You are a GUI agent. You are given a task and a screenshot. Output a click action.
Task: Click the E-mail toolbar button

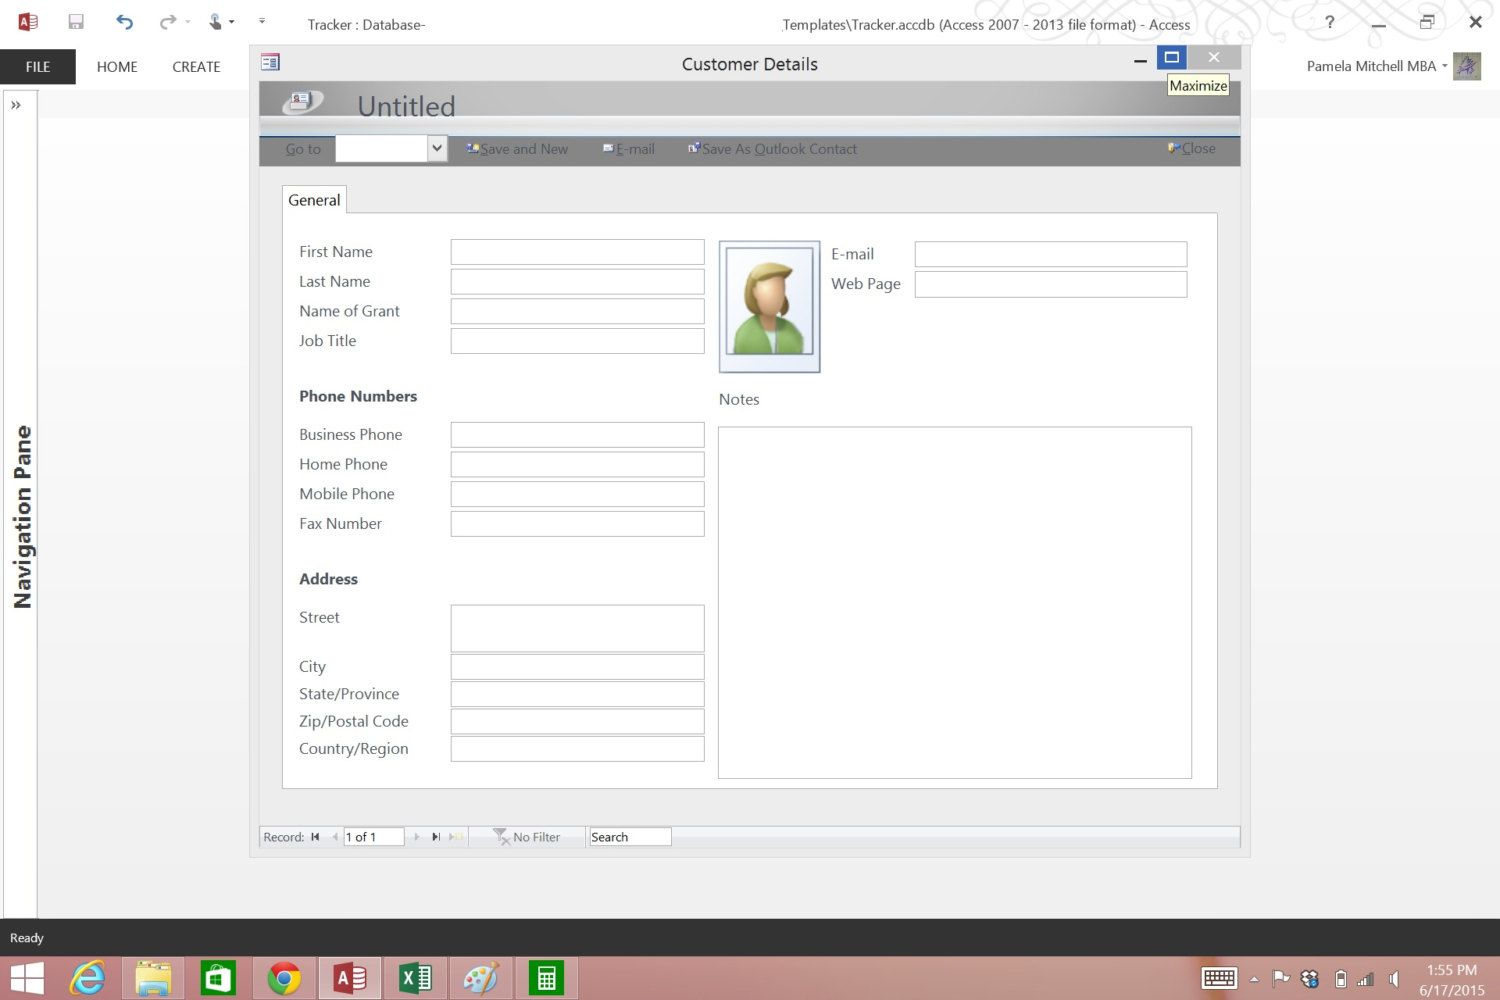click(628, 149)
